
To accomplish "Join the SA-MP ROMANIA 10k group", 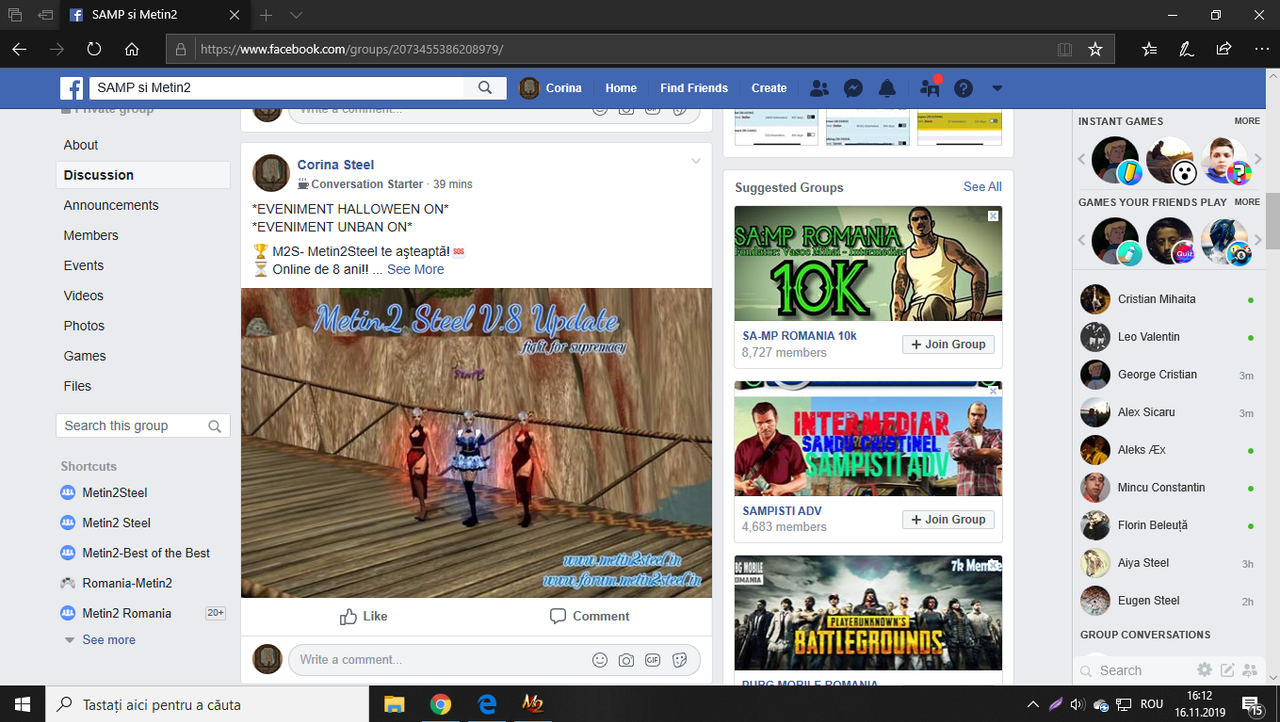I will [948, 344].
